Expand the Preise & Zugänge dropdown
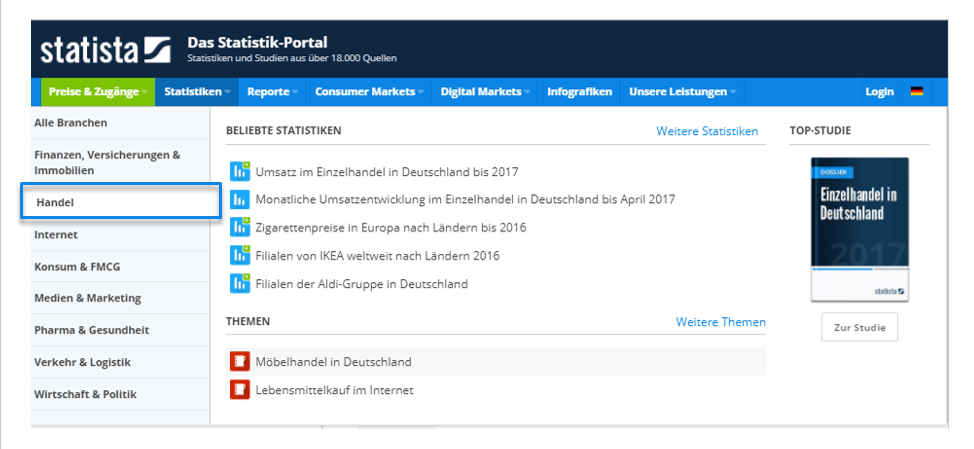This screenshot has width=974, height=449. 98,92
